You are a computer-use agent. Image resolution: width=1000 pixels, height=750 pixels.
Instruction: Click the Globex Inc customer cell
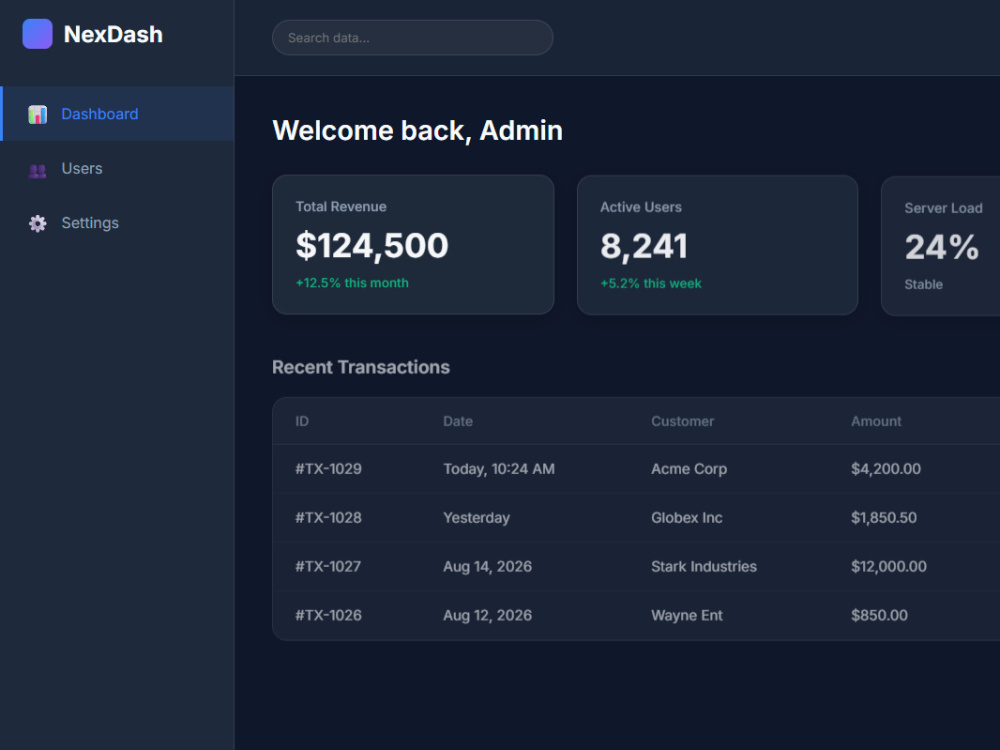(x=687, y=518)
